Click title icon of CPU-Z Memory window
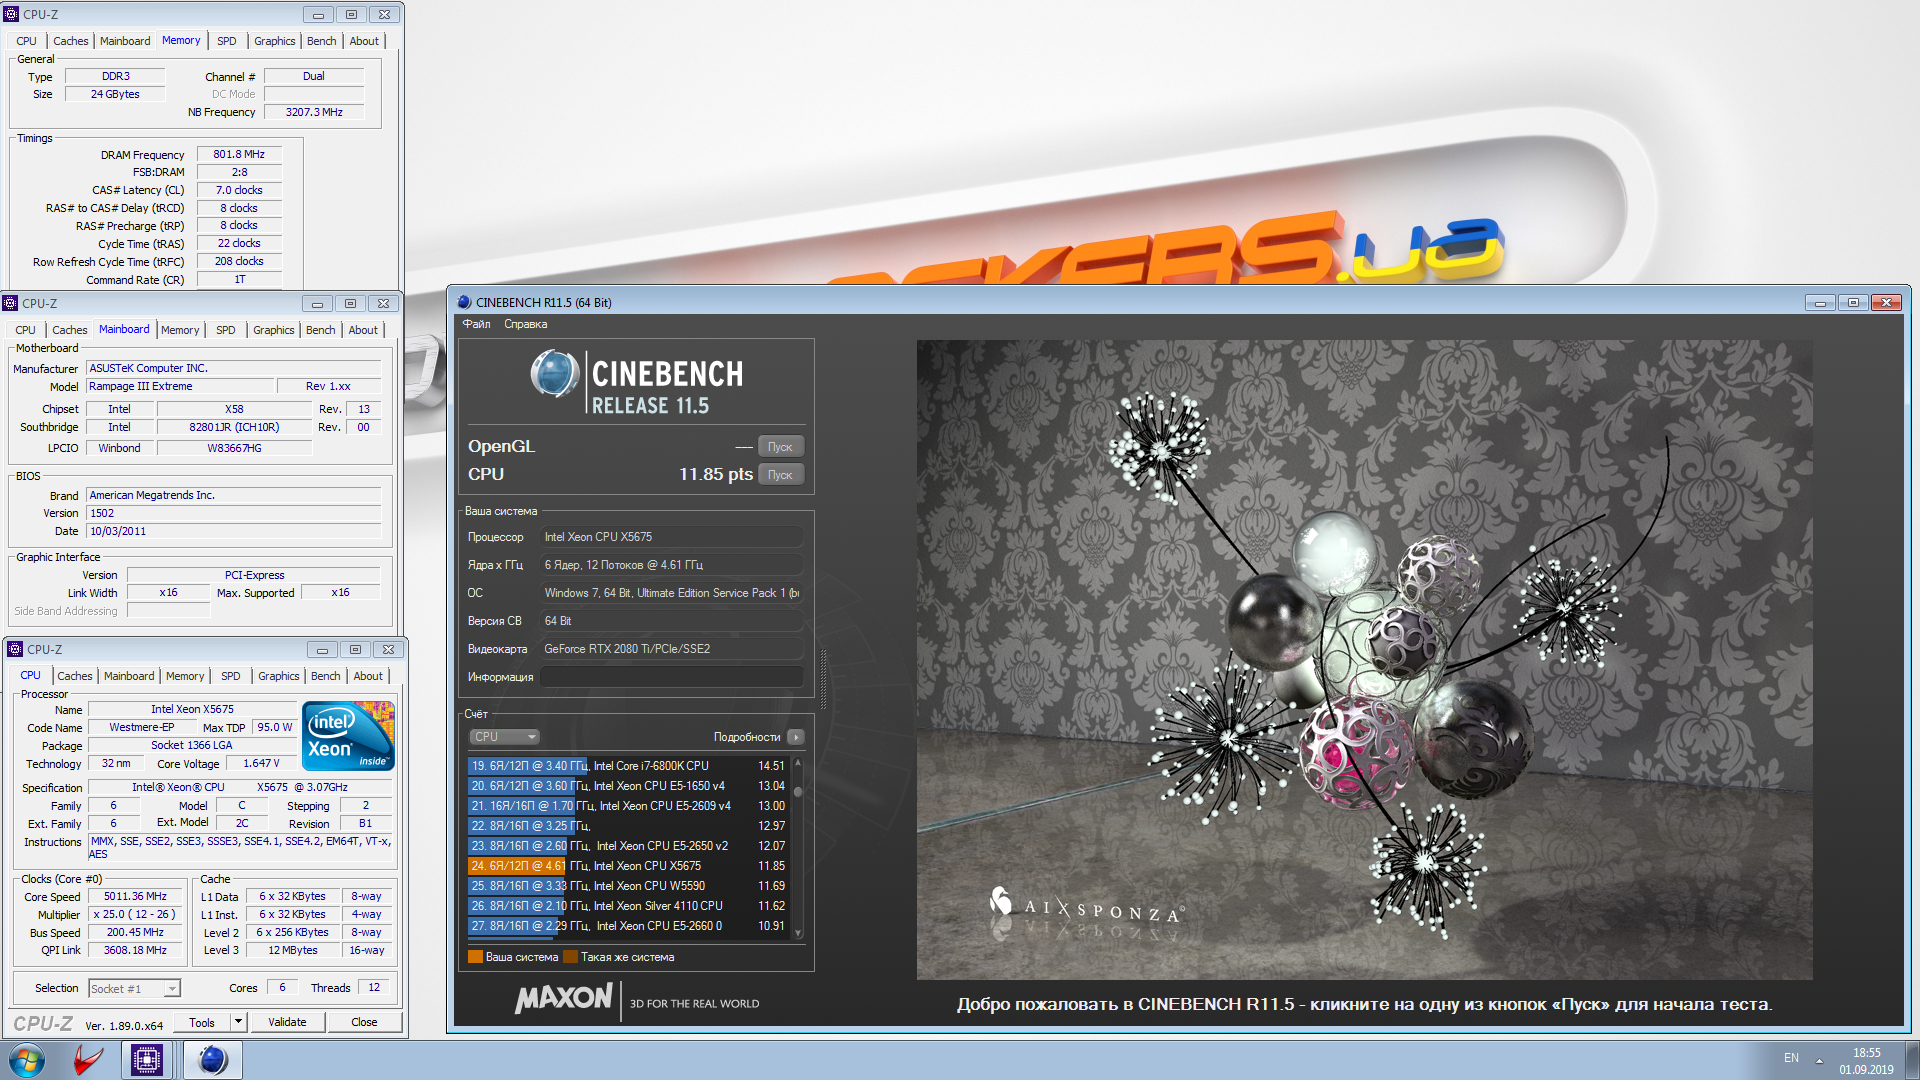This screenshot has width=1920, height=1080. pos(12,14)
